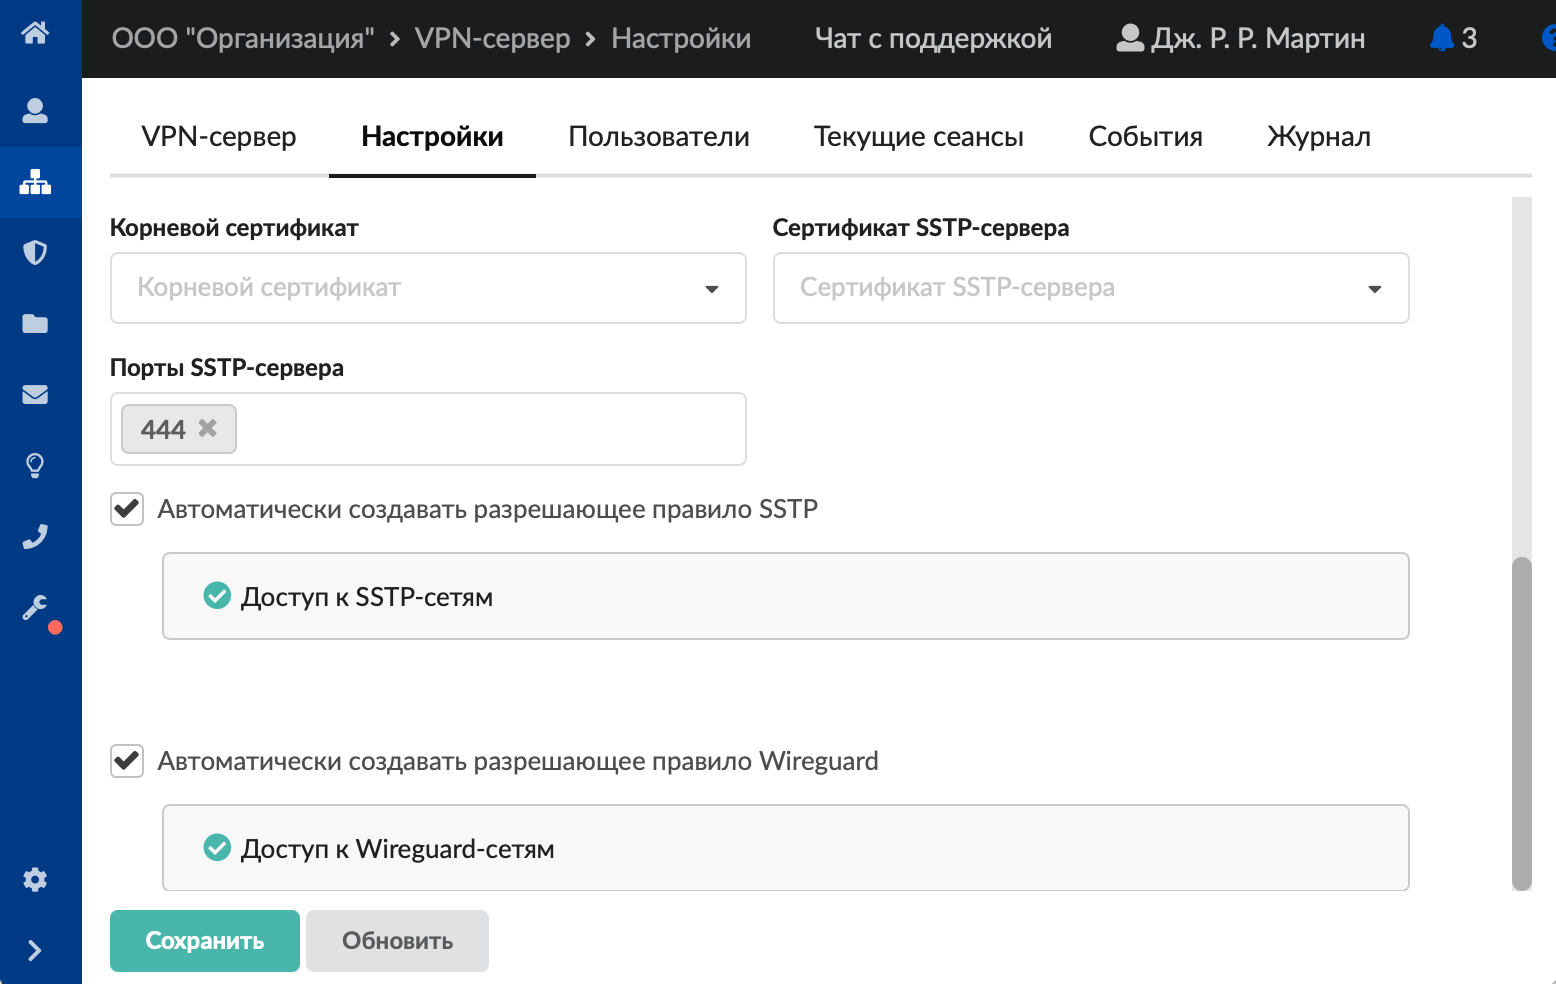Open the Сертификат SSTP-сервера dropdown

(1091, 288)
